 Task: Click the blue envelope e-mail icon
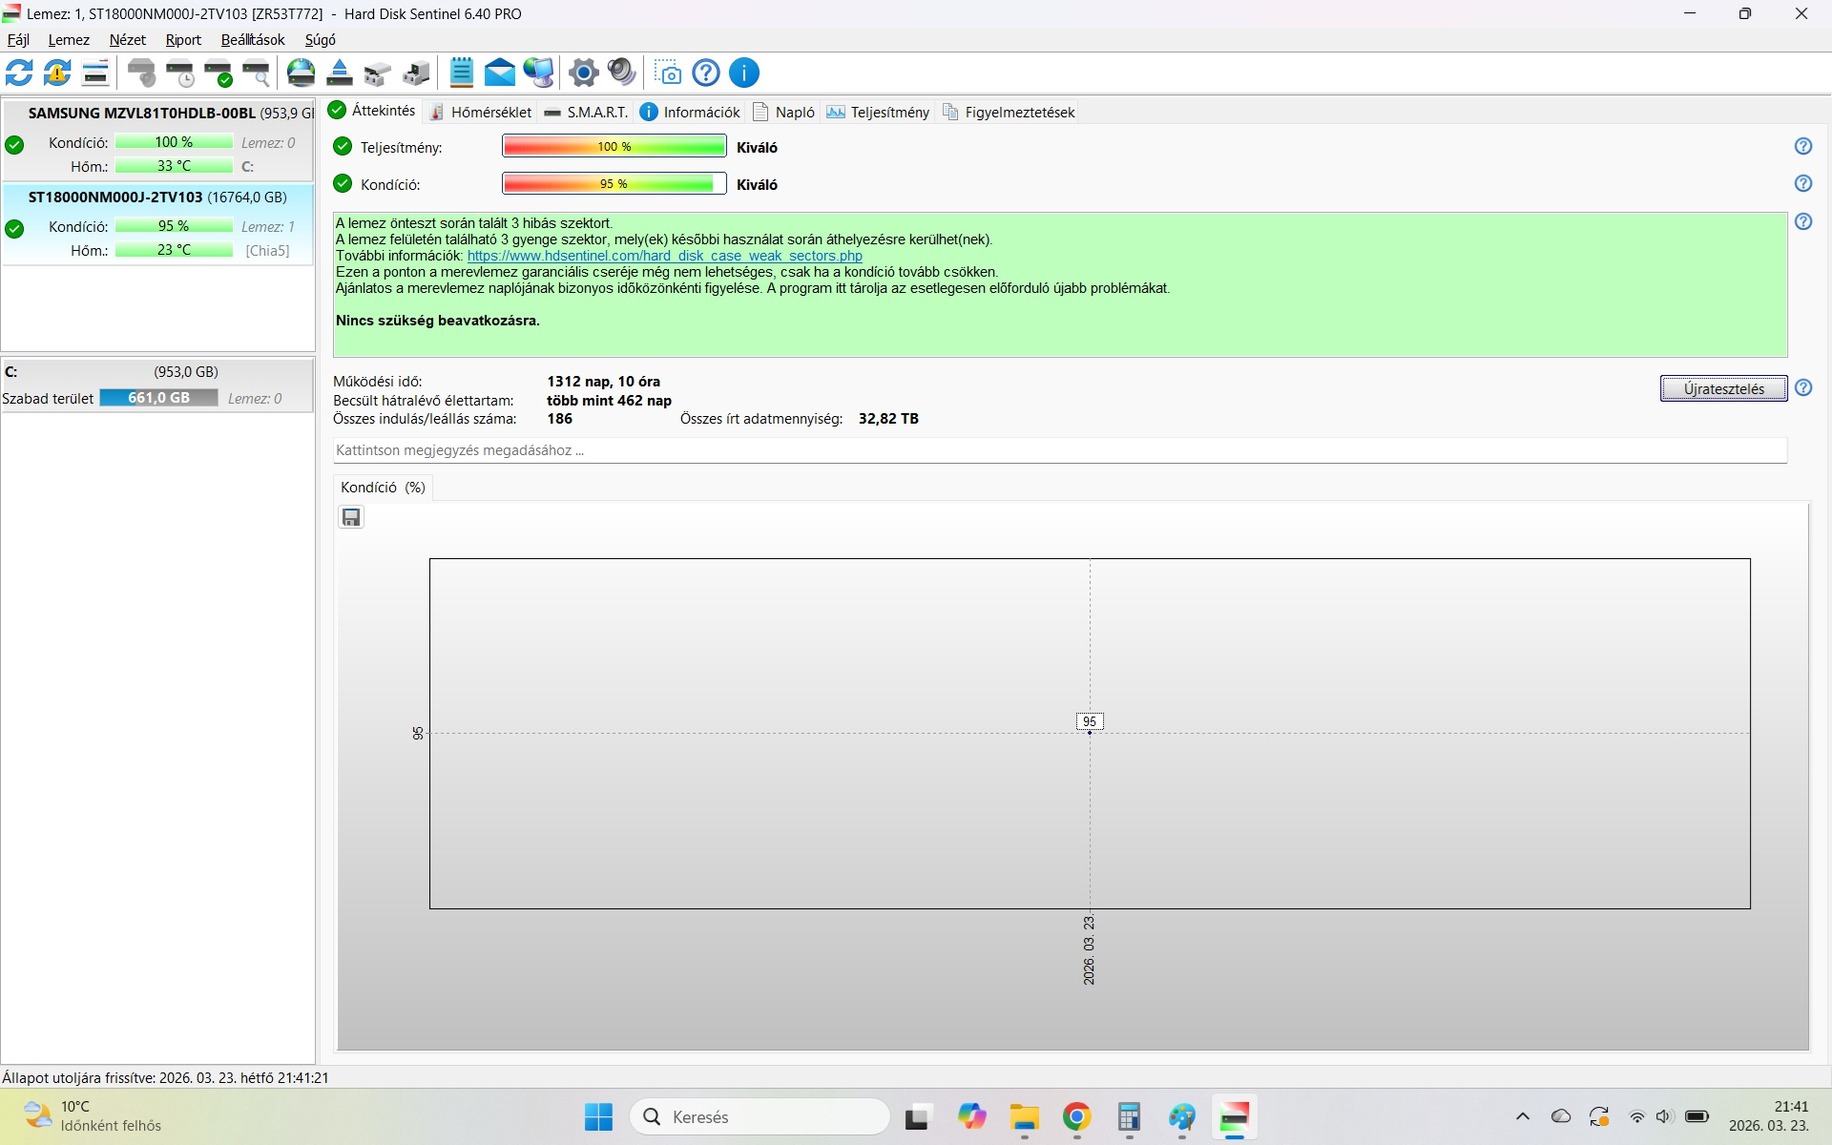[x=499, y=73]
